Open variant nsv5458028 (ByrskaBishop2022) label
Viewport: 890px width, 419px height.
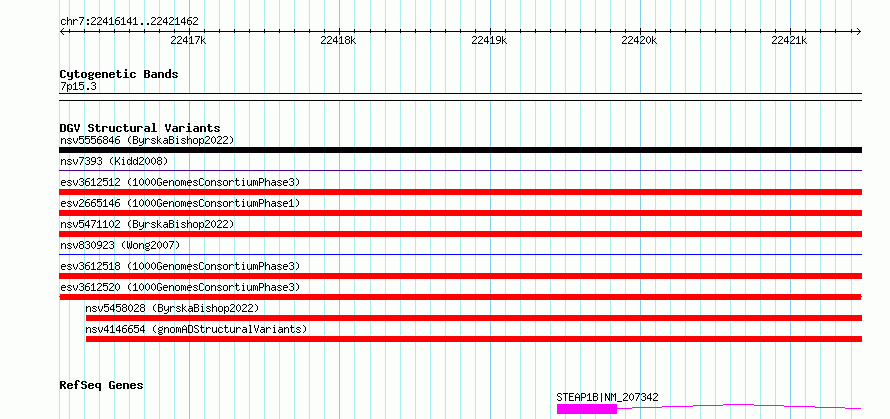point(172,308)
